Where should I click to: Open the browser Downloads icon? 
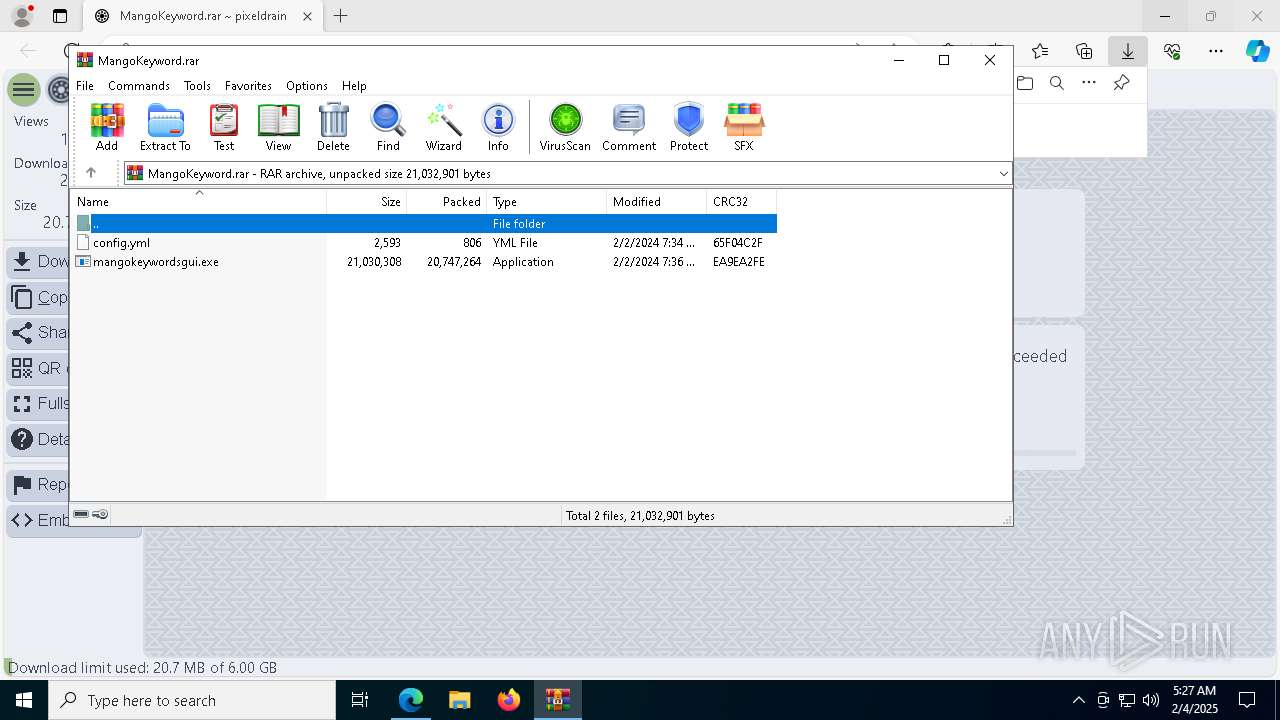coord(1128,51)
